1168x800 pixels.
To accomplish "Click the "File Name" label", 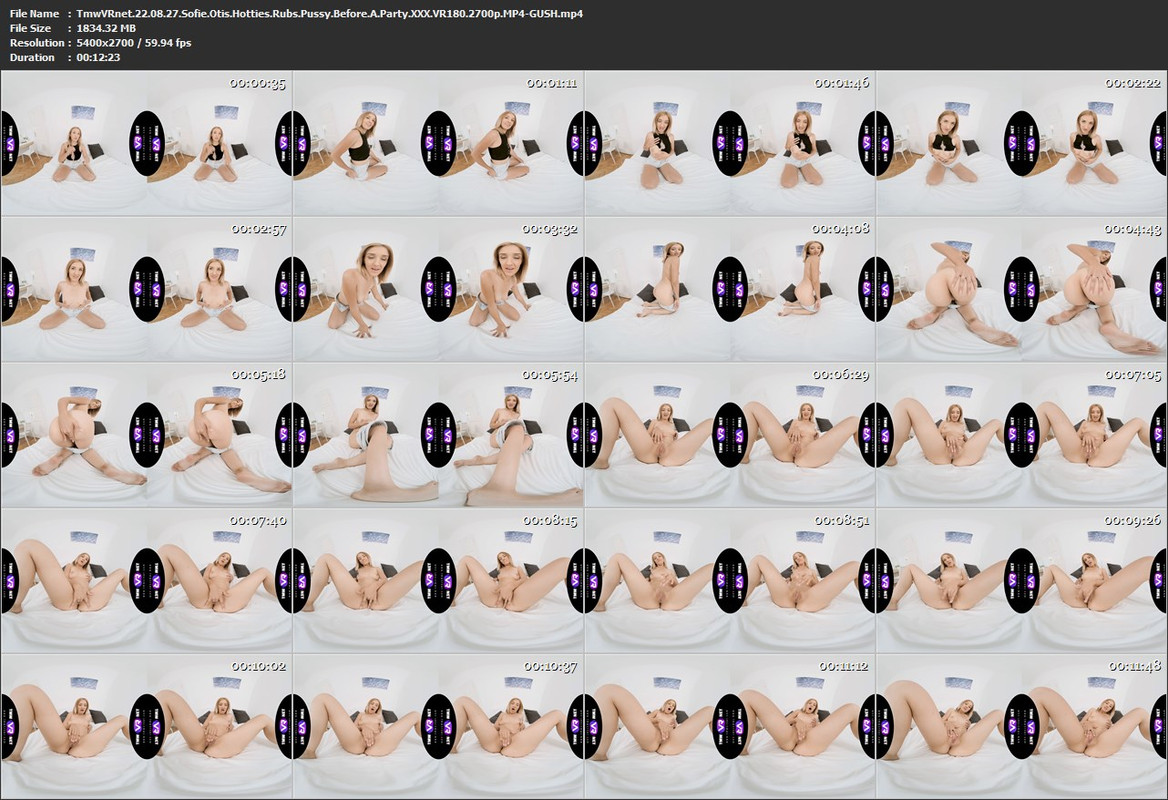I will 34,13.
